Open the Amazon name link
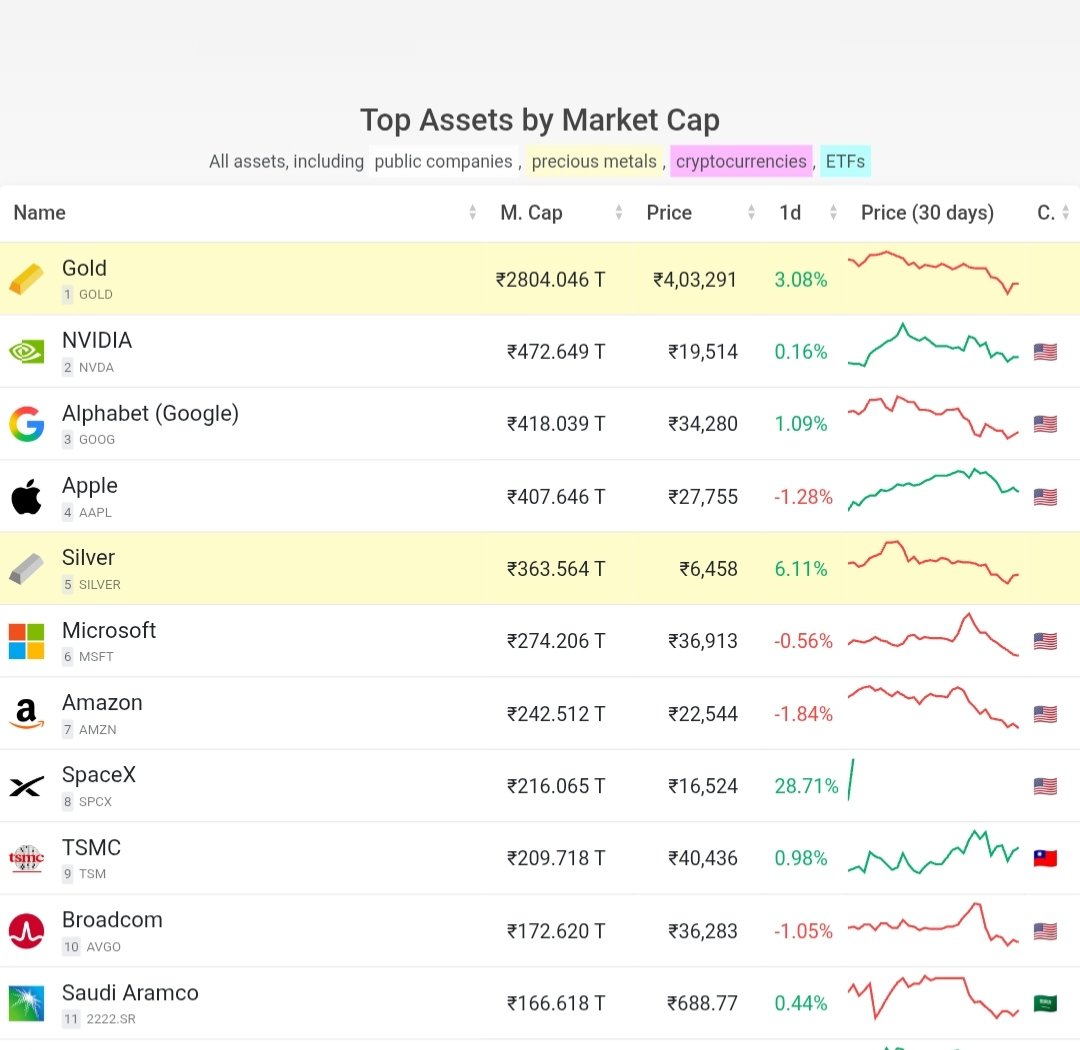This screenshot has height=1050, width=1080. (102, 703)
